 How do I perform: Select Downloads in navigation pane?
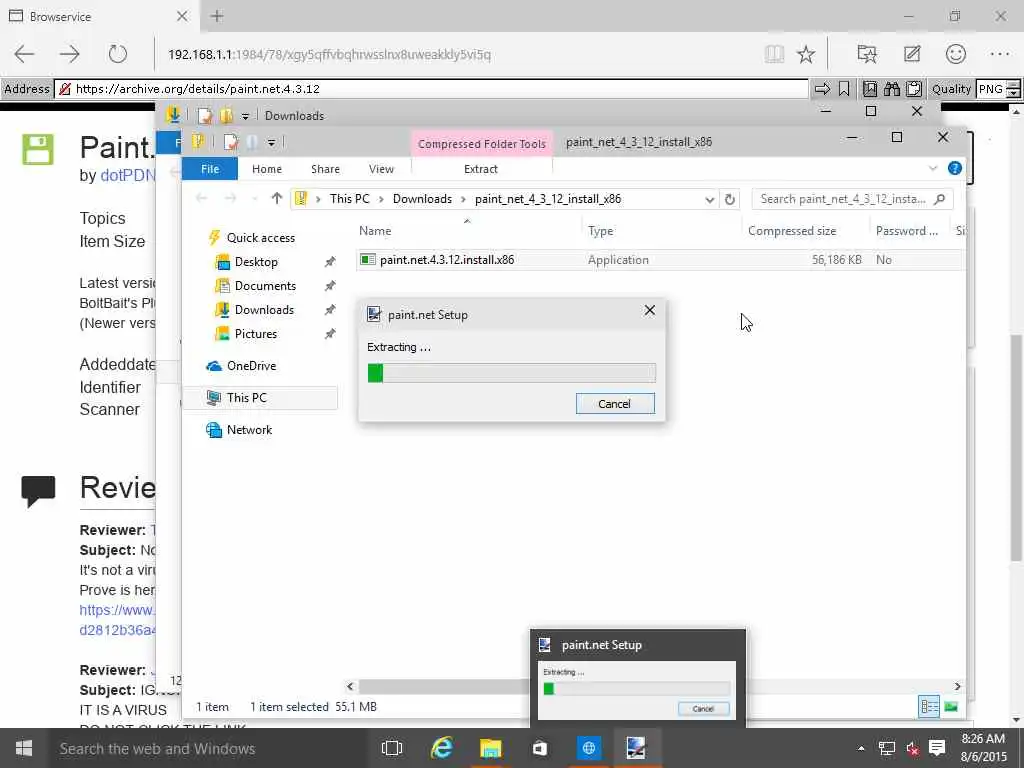tap(264, 310)
